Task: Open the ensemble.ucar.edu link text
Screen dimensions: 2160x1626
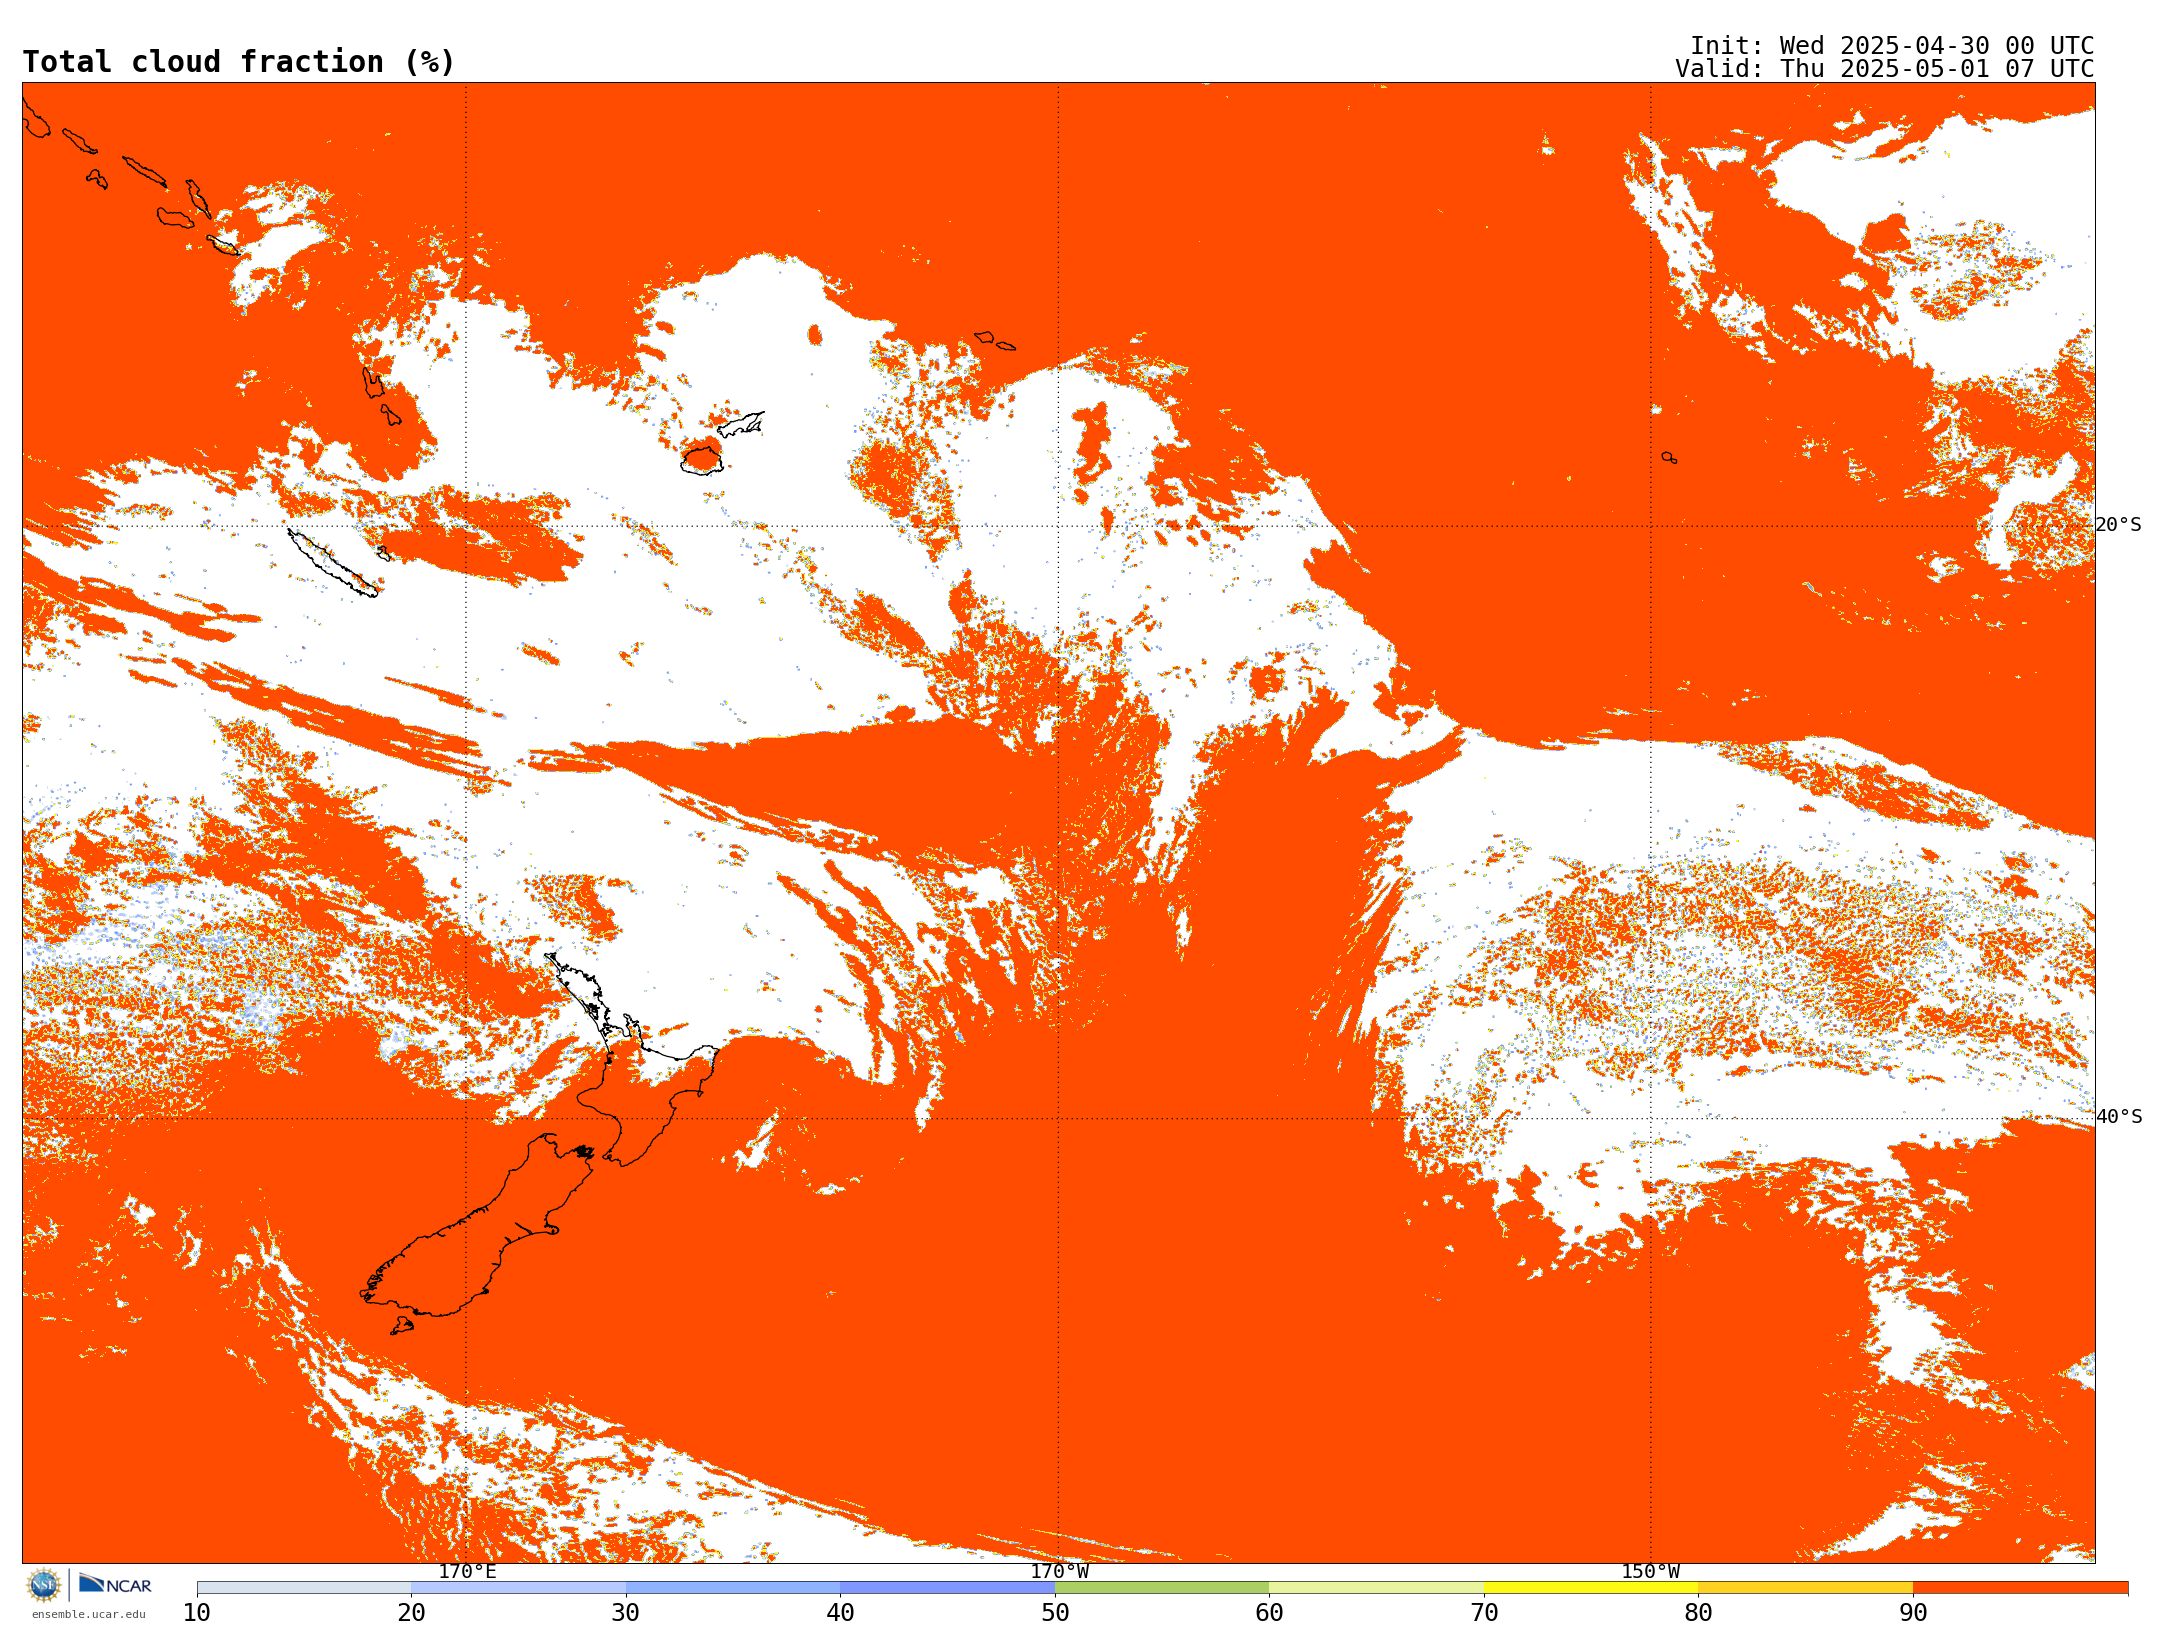Action: click(x=88, y=1614)
